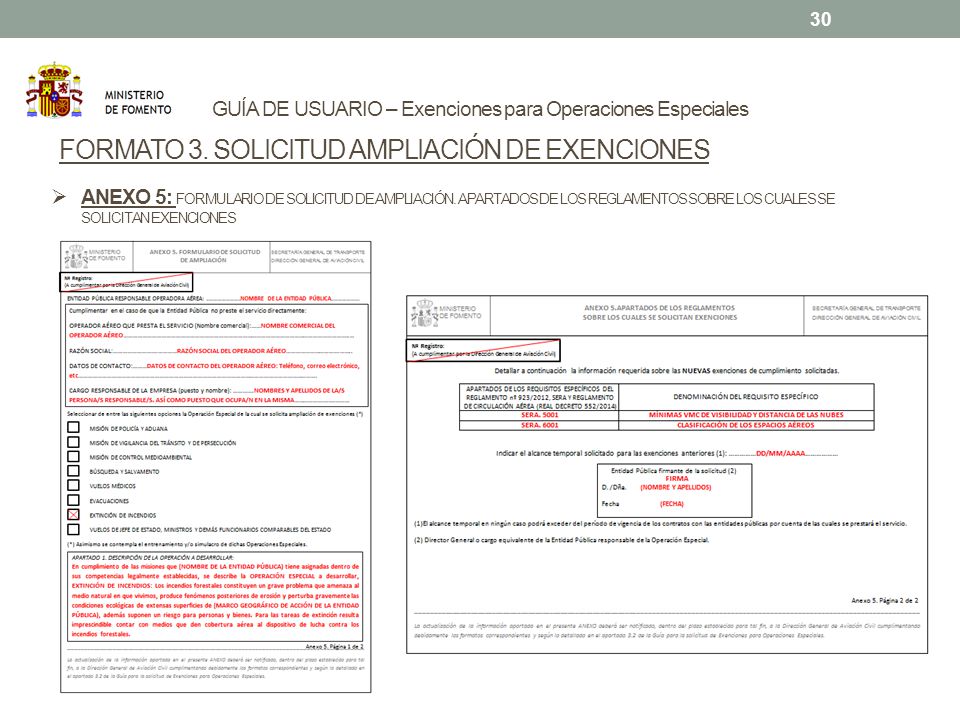Click the DD/MM/AAAA date field
The image size is (960, 720).
point(781,454)
